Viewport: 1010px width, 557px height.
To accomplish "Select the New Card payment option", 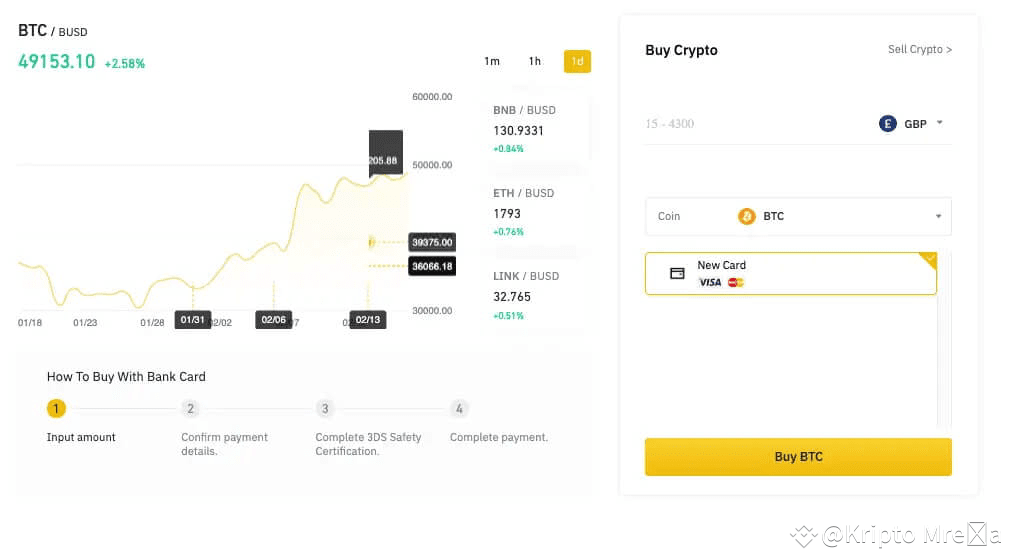I will [790, 273].
